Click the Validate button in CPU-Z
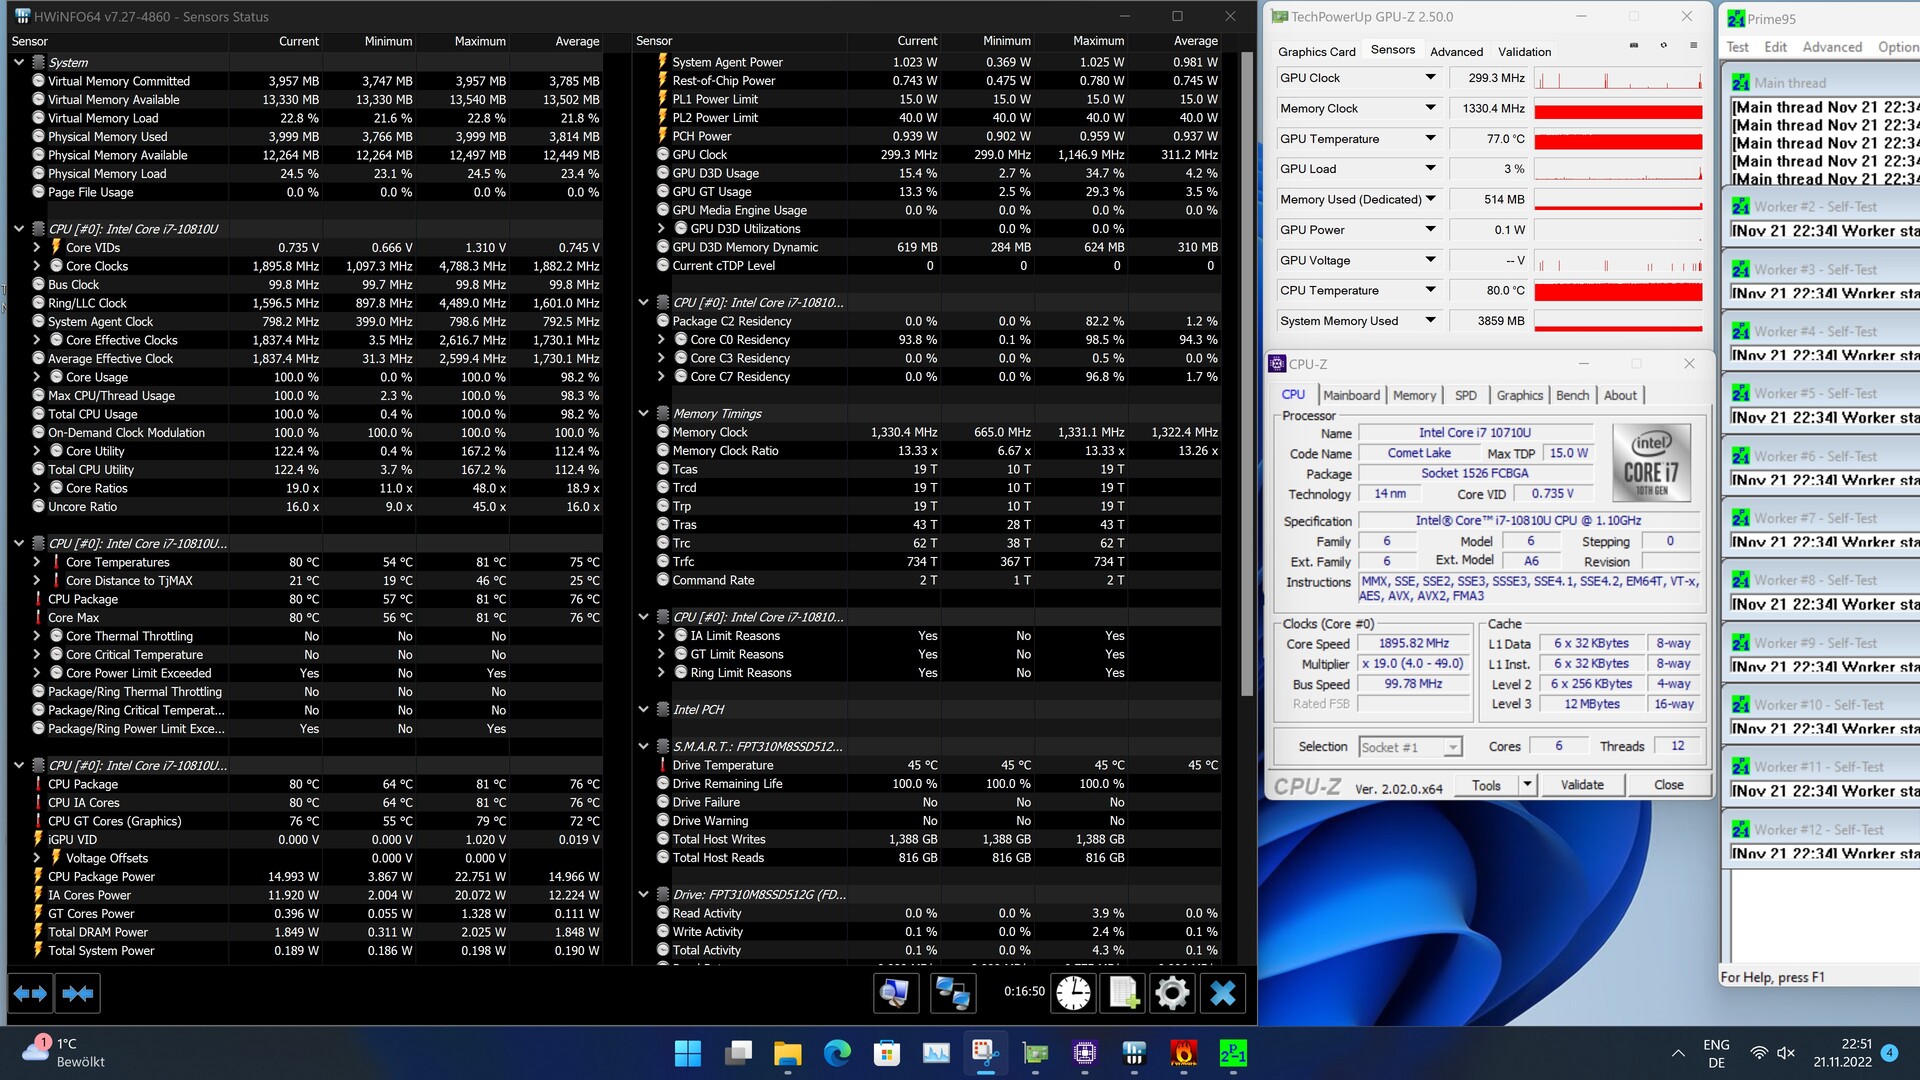This screenshot has height=1080, width=1920. pos(1581,785)
